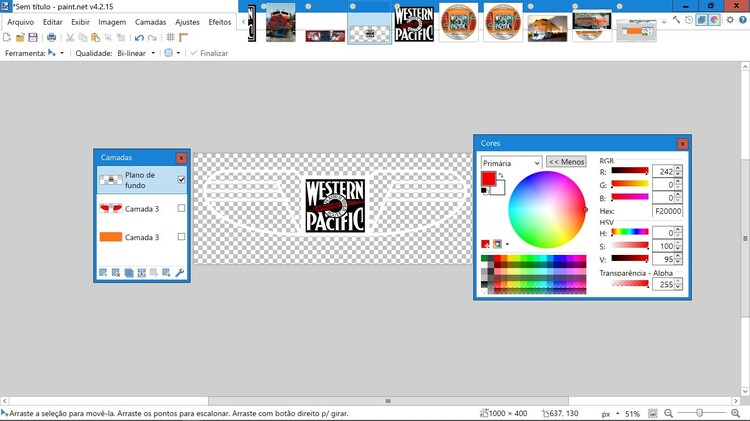Open the Primária color selector dropdown
This screenshot has width=750, height=421.
pyautogui.click(x=510, y=162)
